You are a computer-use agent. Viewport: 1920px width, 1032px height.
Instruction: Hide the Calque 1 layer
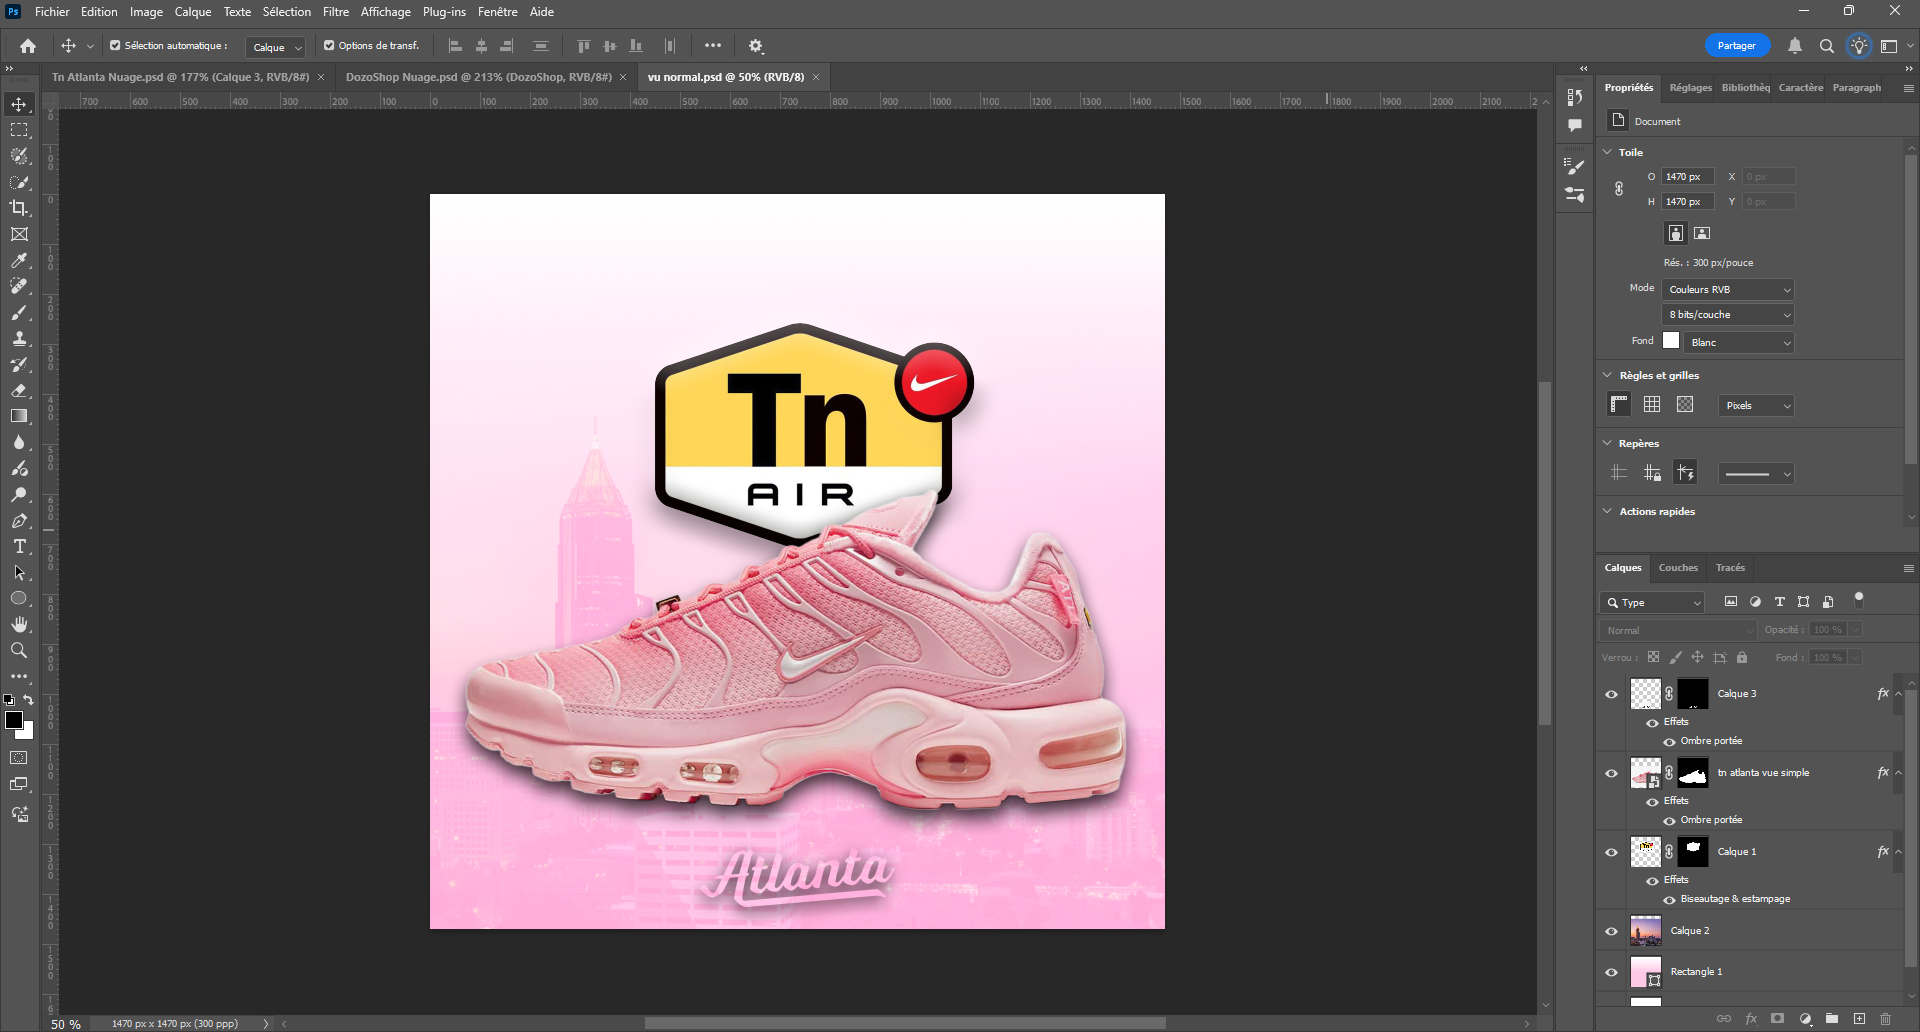[1611, 852]
